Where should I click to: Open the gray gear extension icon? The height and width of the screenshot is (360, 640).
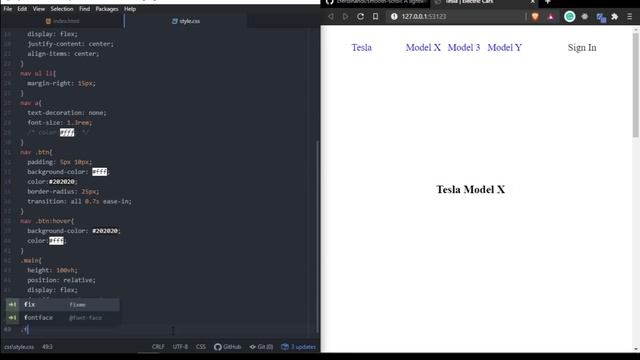pyautogui.click(x=584, y=16)
